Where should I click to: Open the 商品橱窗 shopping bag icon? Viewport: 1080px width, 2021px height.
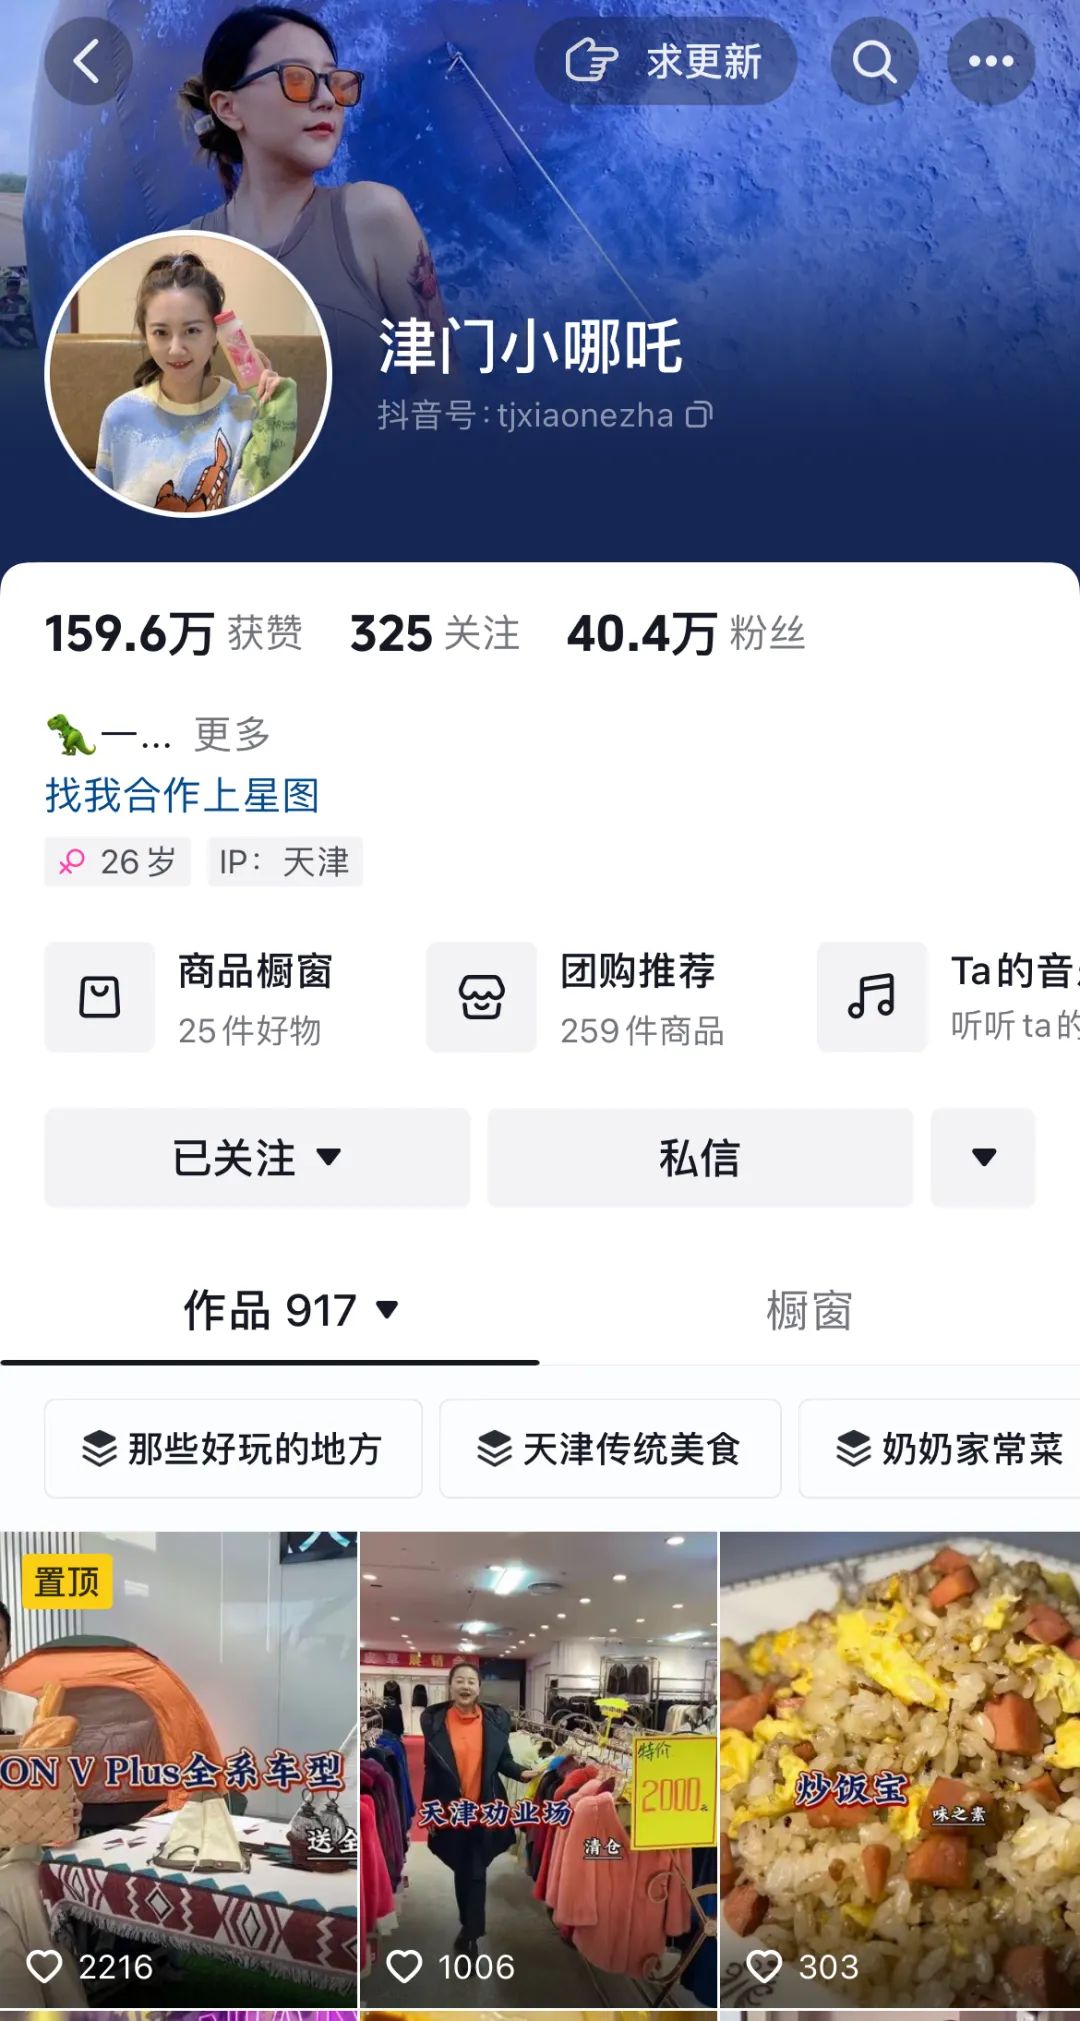pos(99,997)
